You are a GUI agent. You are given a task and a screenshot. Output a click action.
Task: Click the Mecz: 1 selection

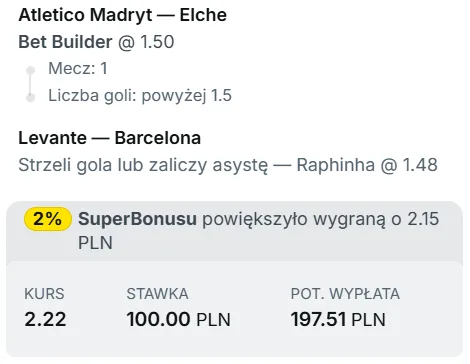coord(78,68)
